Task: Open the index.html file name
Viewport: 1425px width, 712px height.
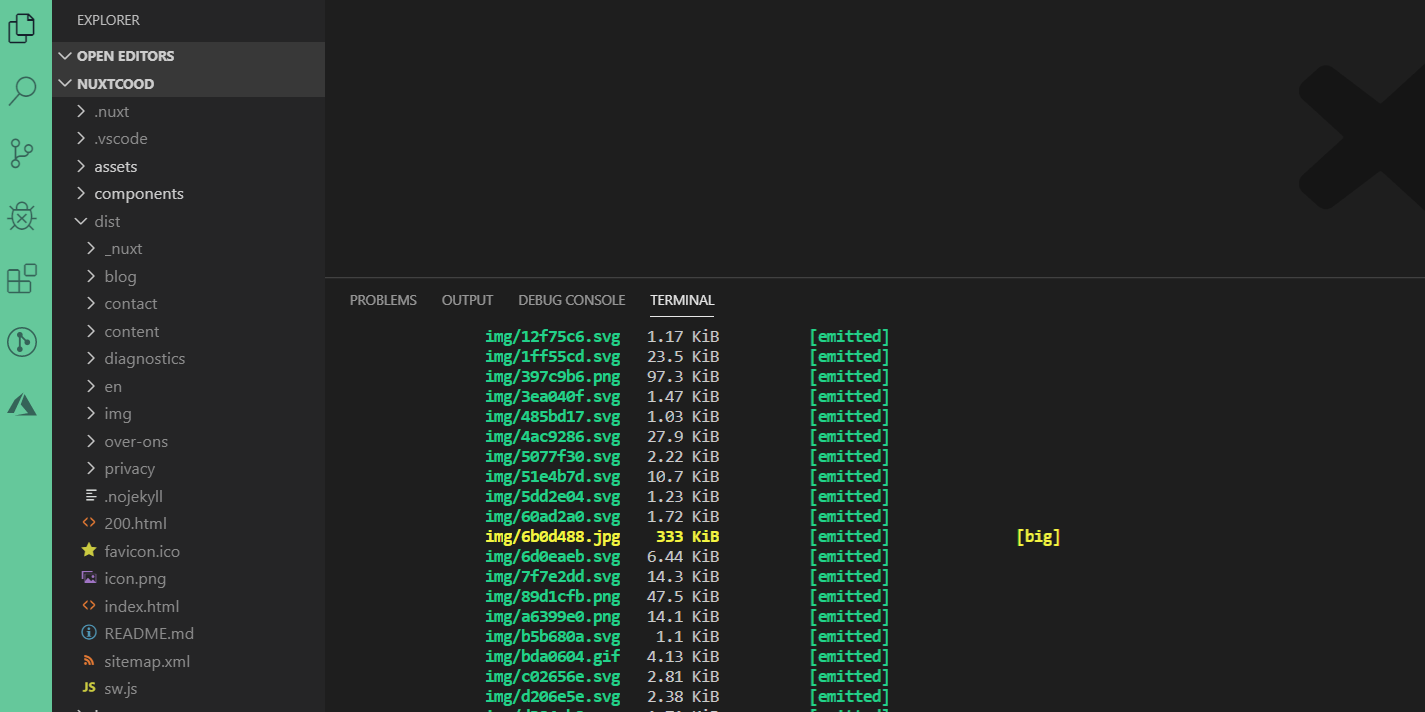Action: click(x=141, y=606)
